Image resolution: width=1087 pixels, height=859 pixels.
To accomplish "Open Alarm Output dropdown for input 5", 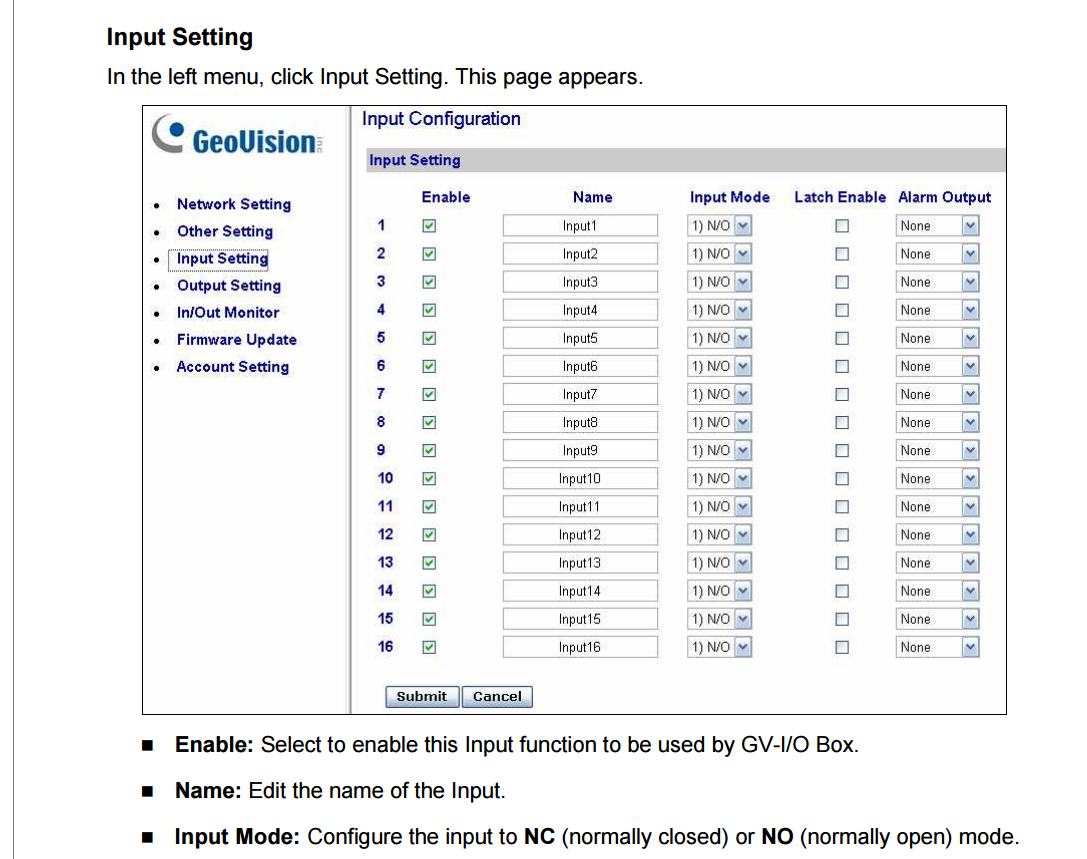I will click(x=969, y=339).
